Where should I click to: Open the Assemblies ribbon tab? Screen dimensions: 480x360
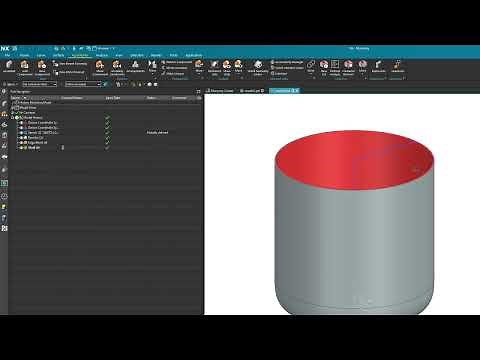[x=80, y=55]
